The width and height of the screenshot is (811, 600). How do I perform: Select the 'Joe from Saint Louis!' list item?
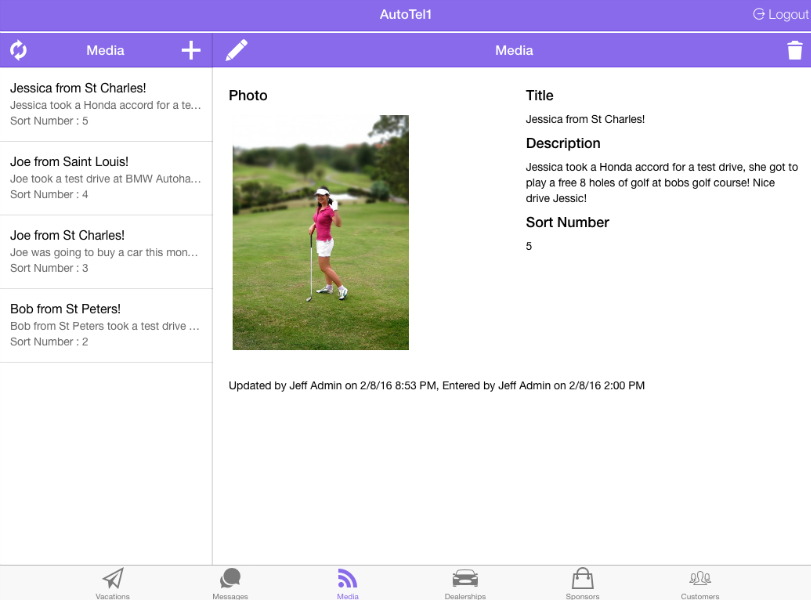click(106, 178)
